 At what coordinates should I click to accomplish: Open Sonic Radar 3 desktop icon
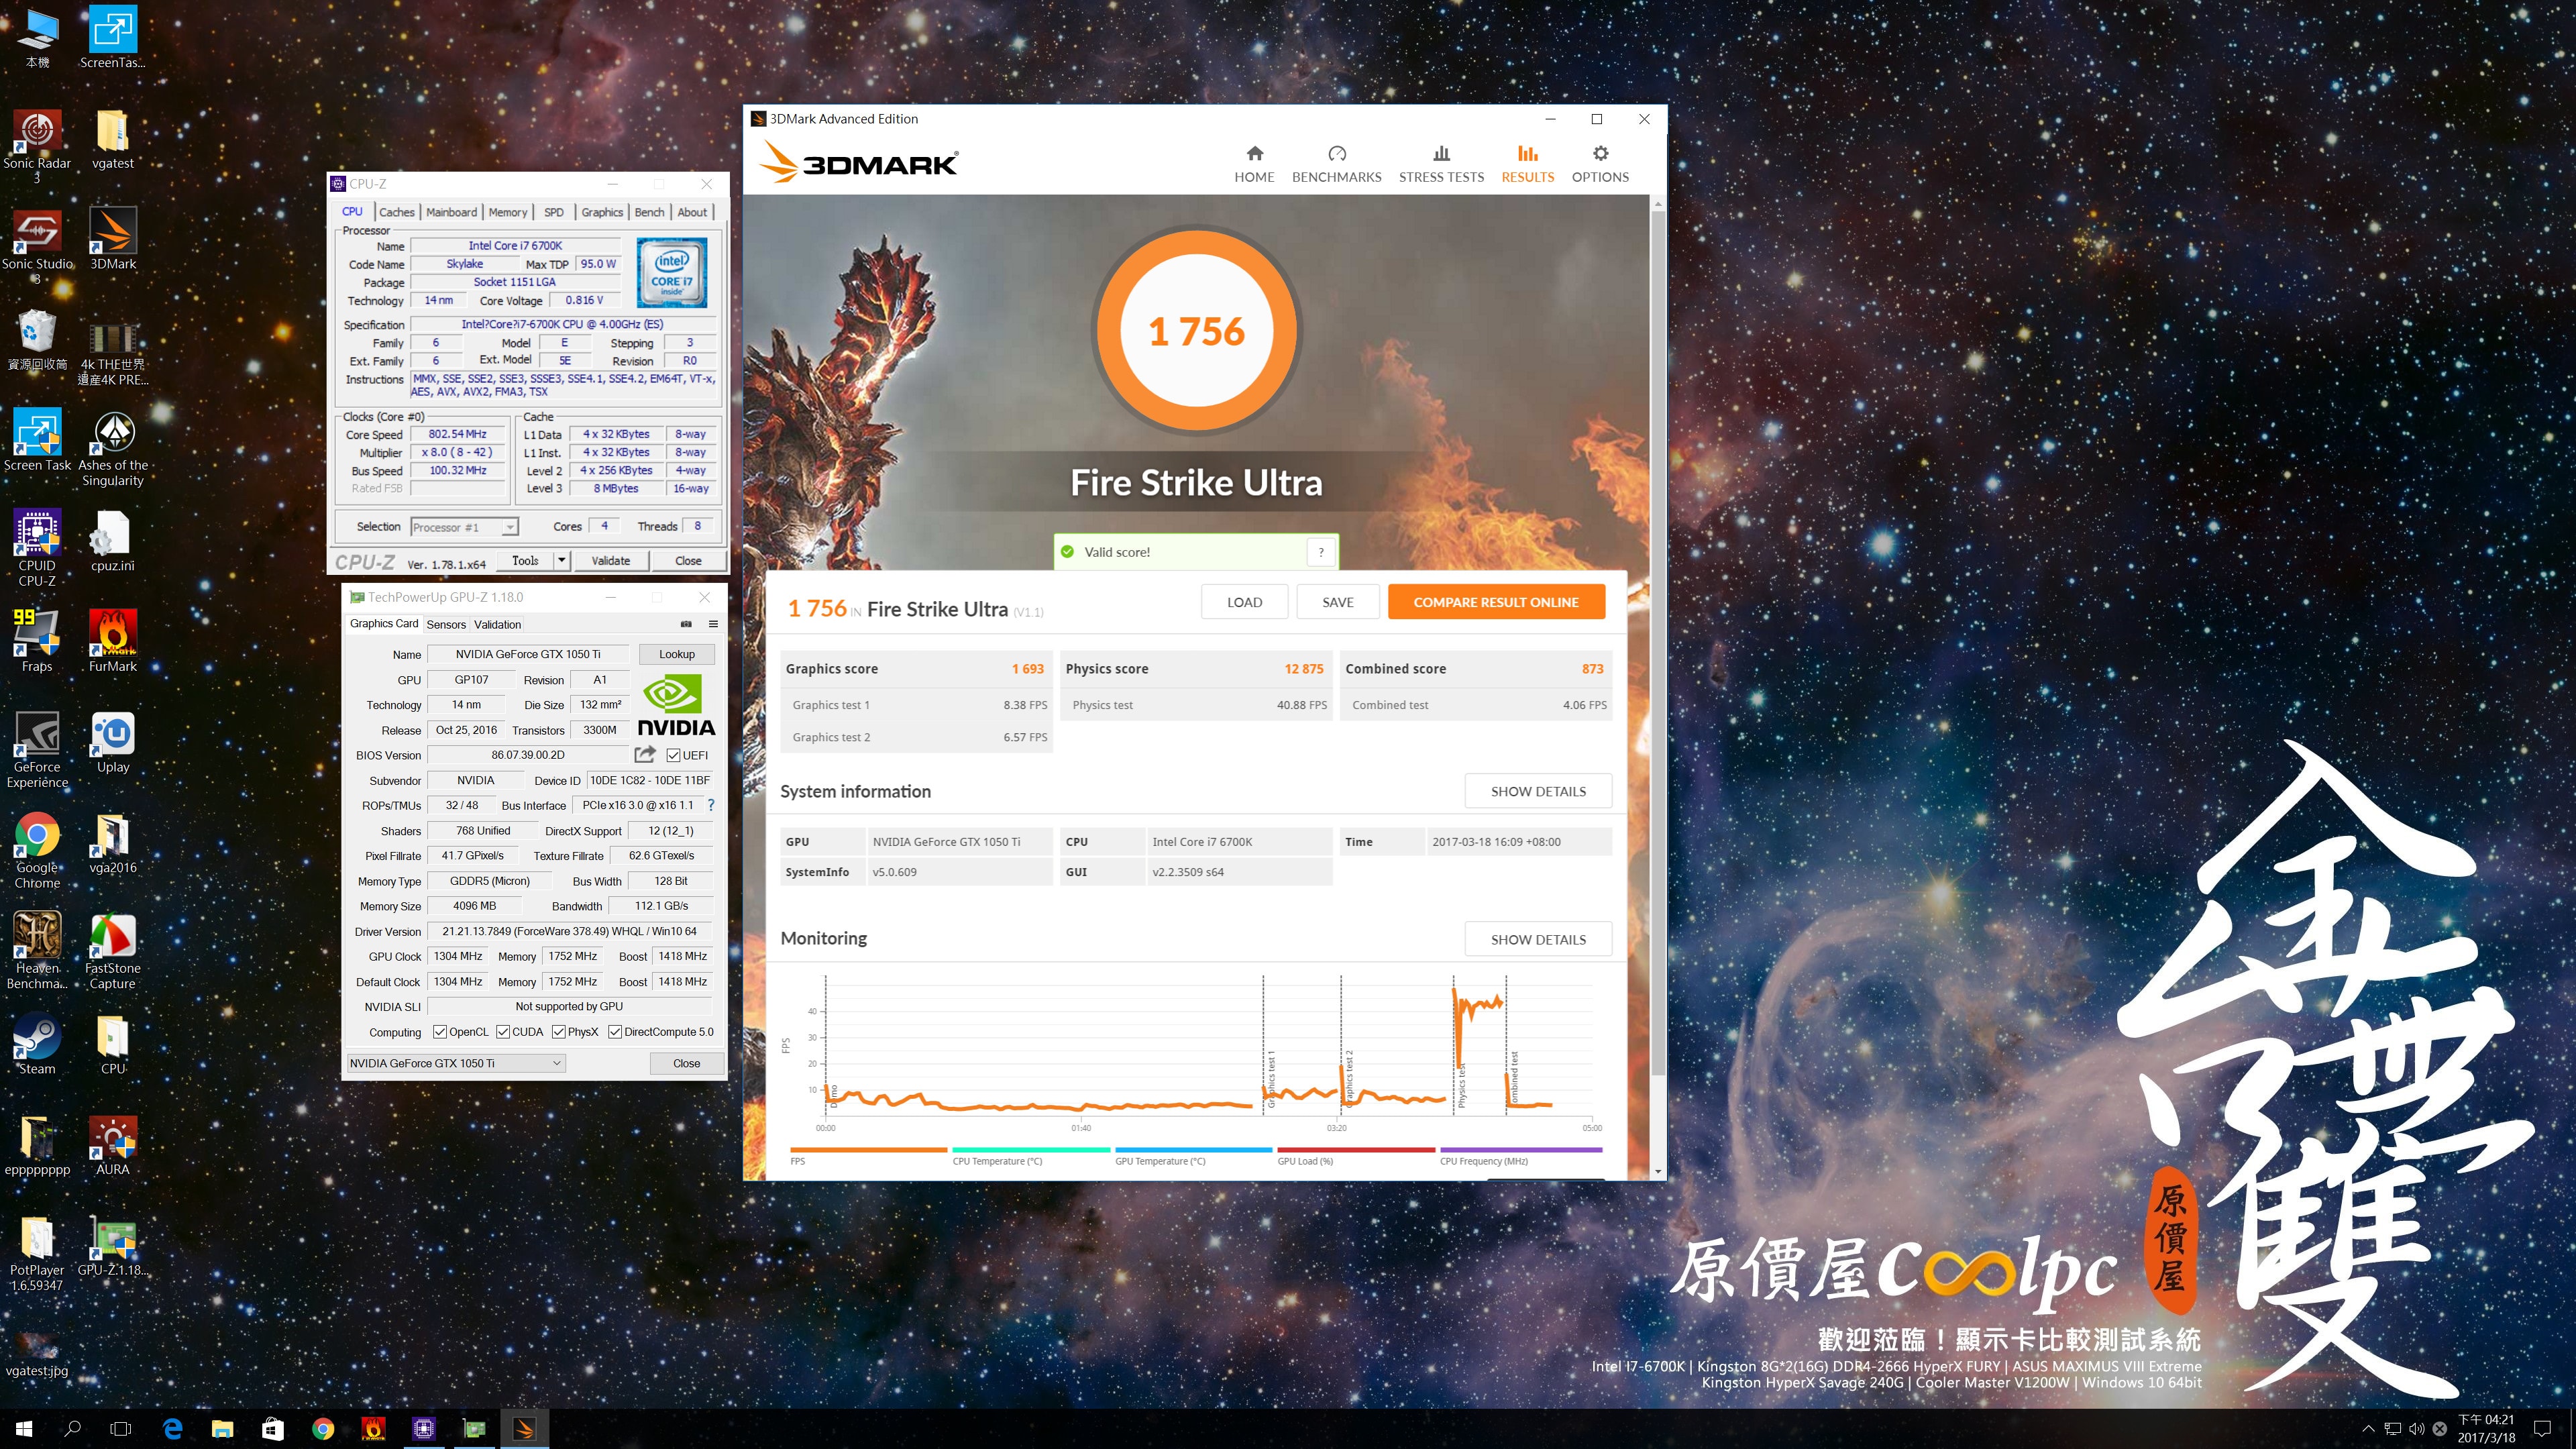[37, 145]
